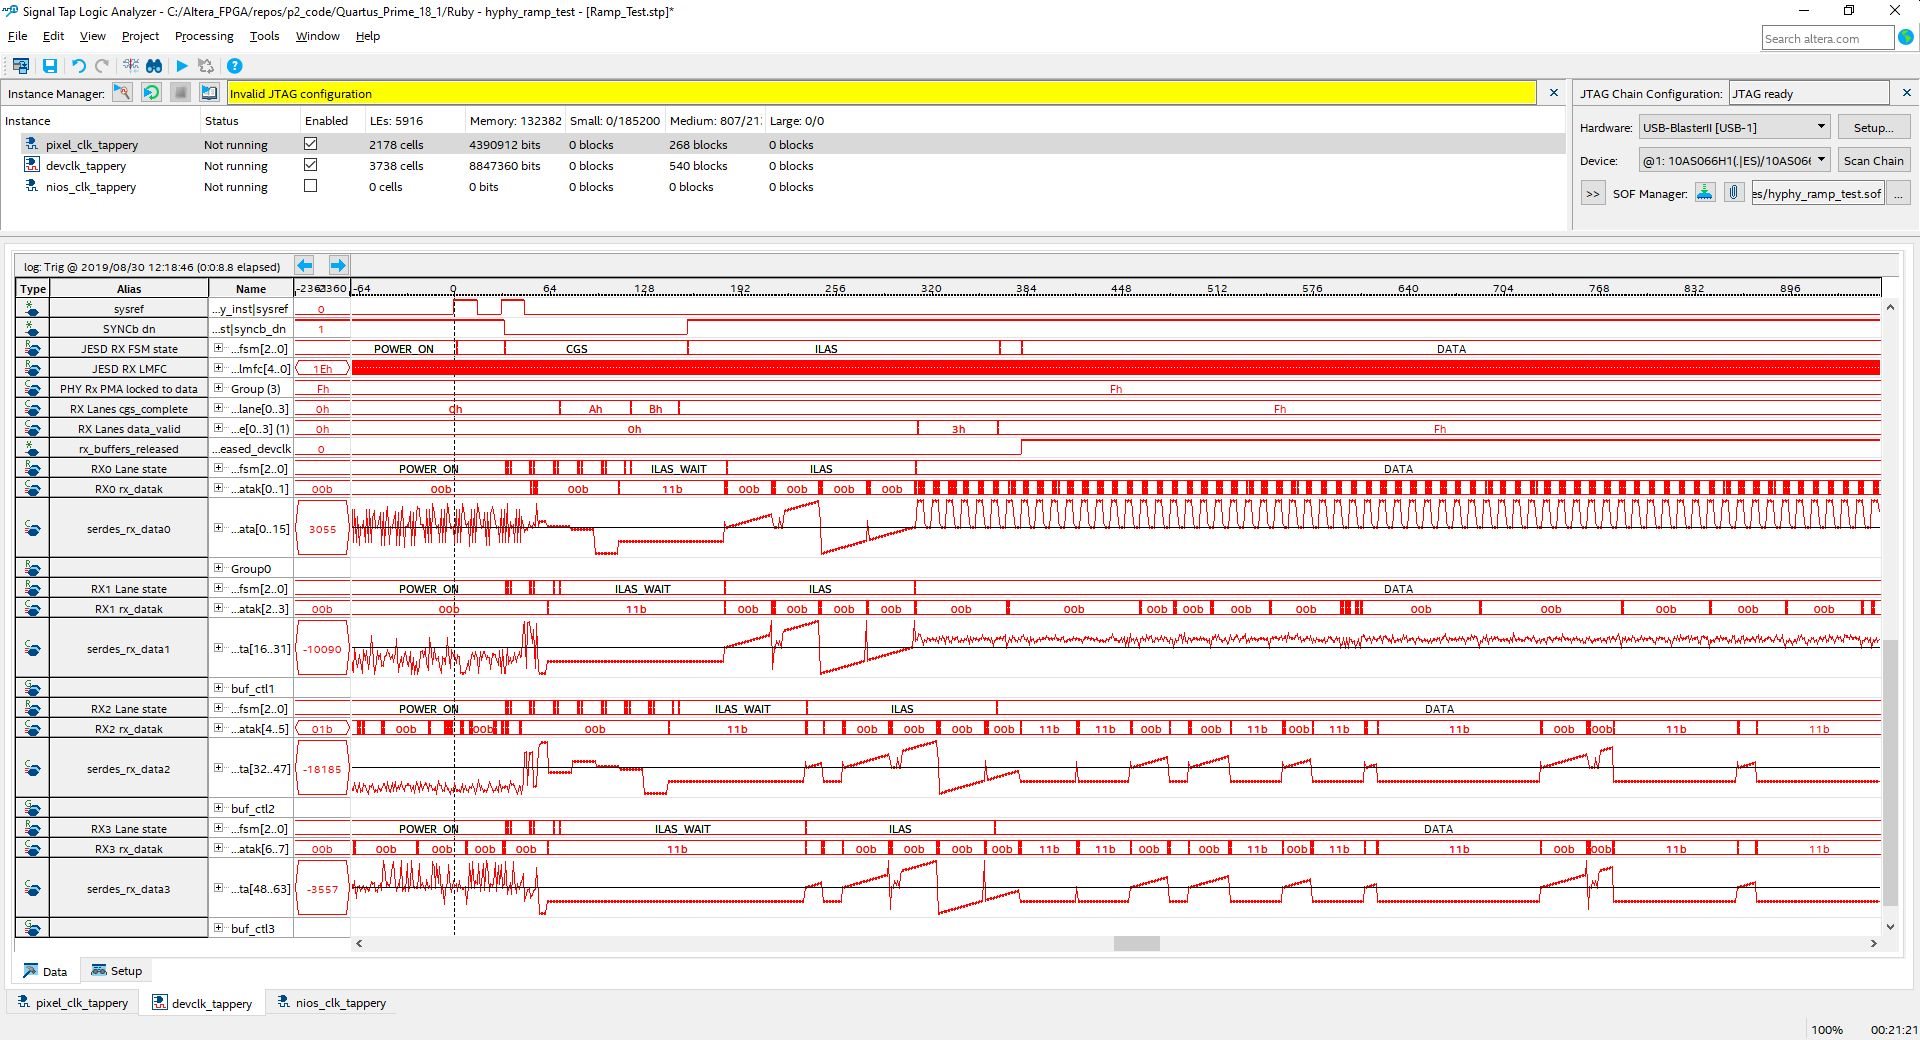1920x1040 pixels.
Task: Expand the buf_ctl1 group
Action: coord(218,688)
